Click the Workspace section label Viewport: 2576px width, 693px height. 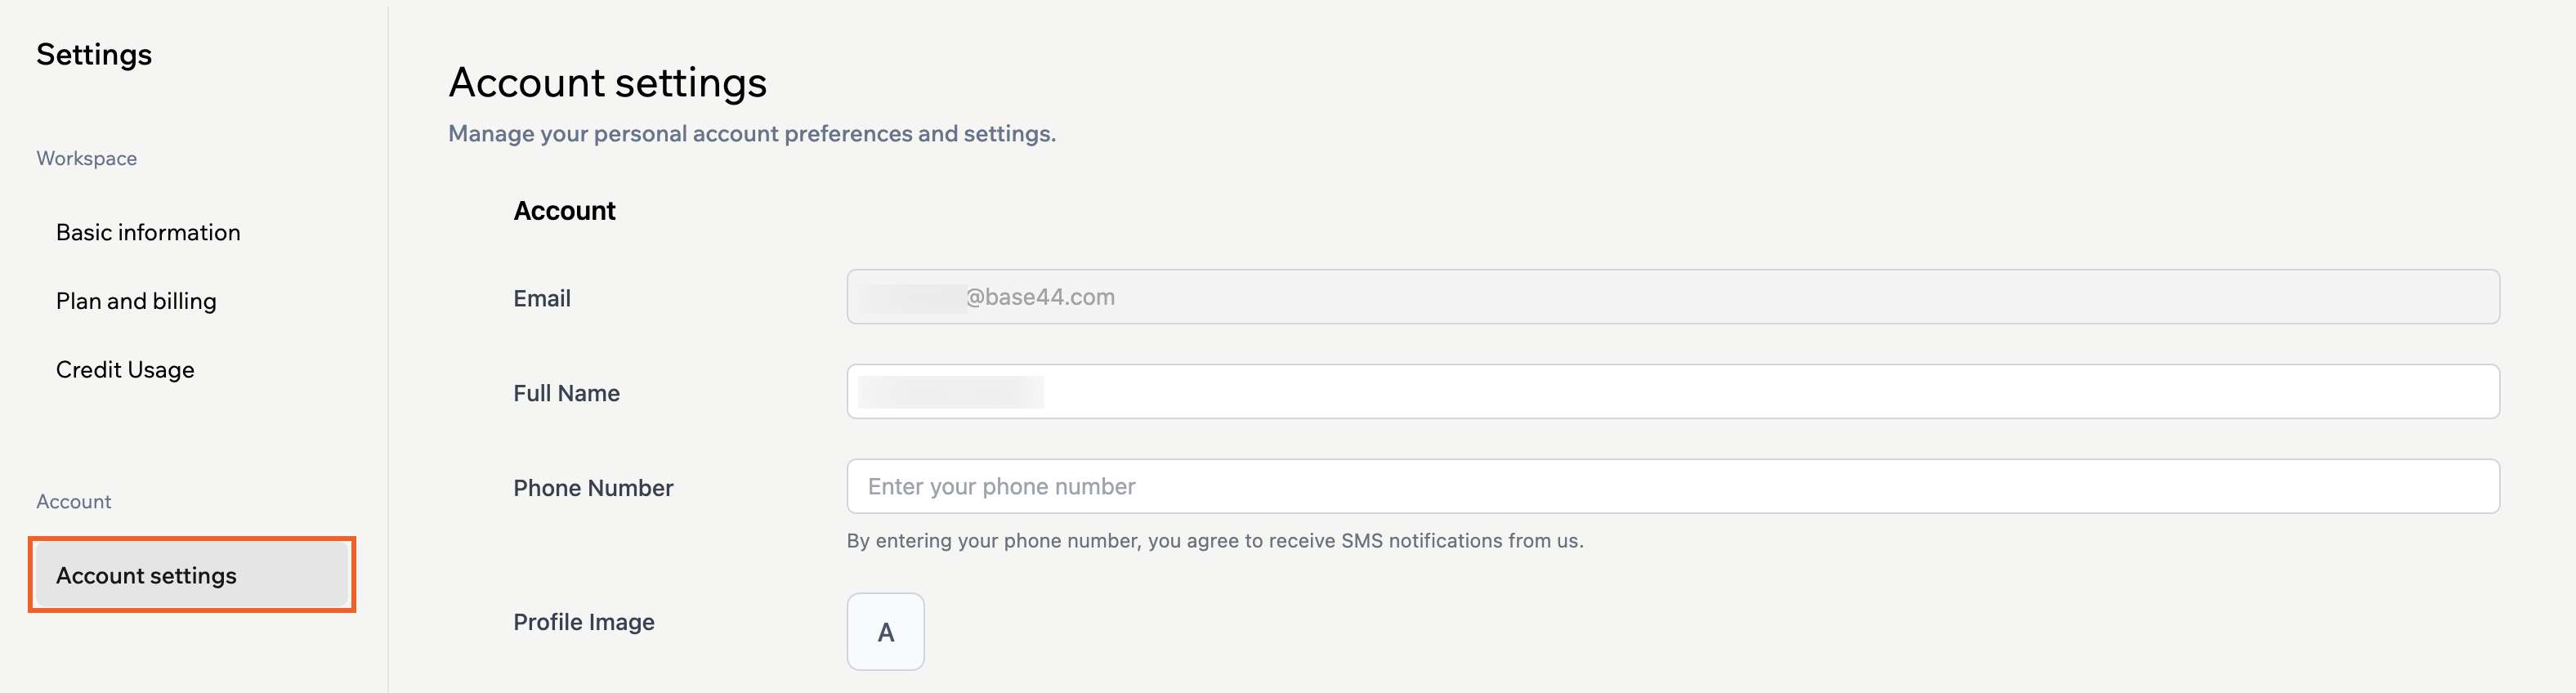(x=86, y=157)
